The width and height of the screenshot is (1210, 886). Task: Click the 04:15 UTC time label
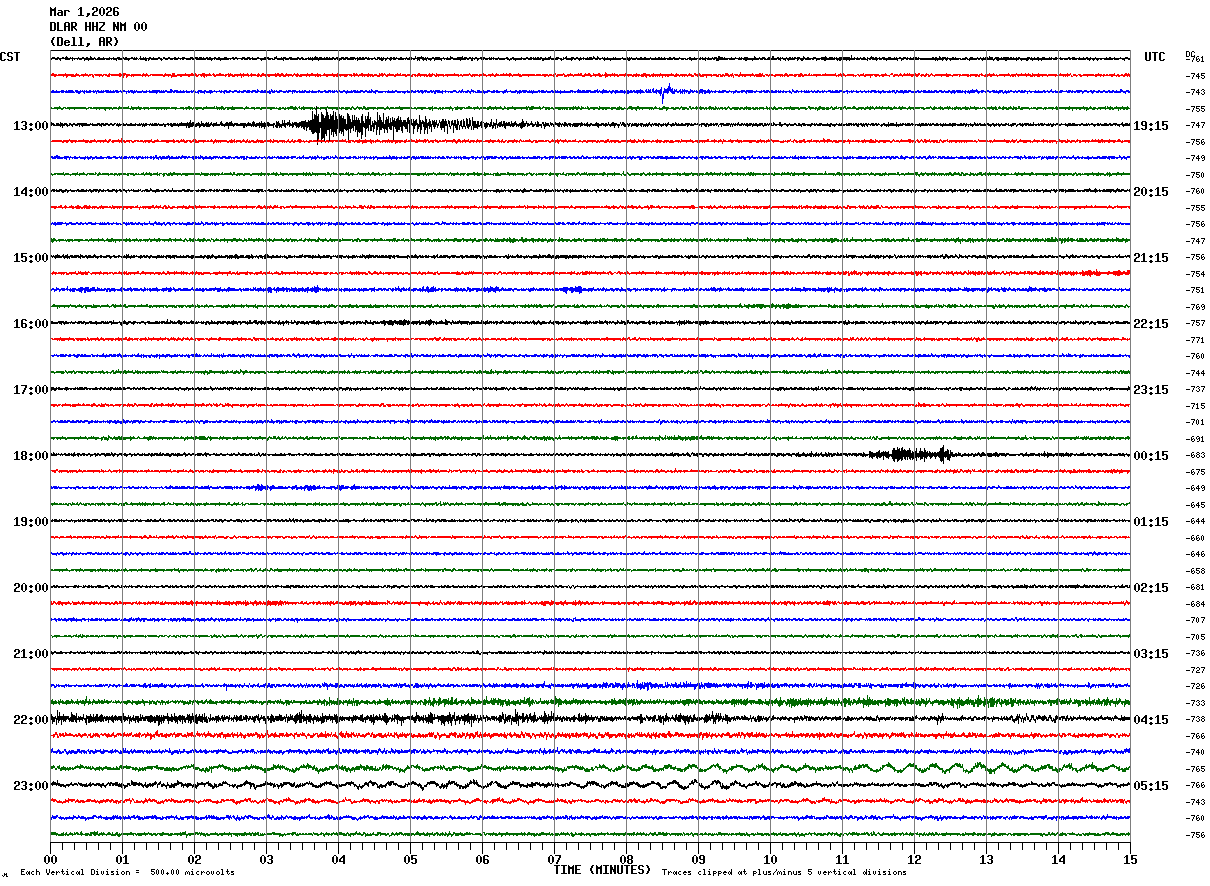1151,720
